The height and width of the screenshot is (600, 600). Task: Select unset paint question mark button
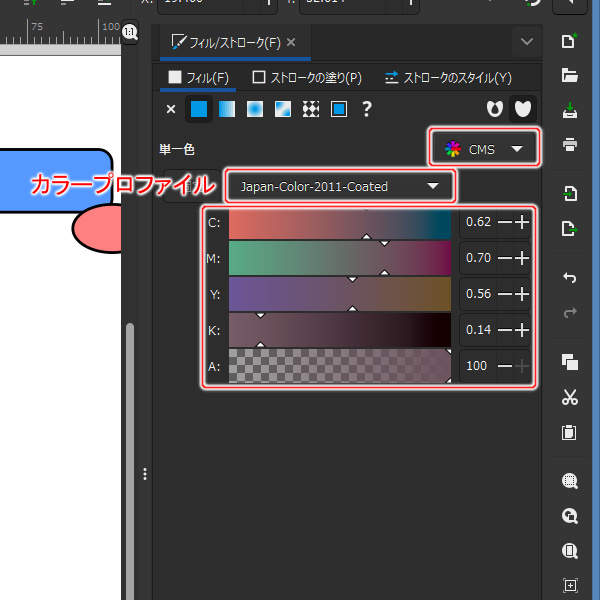[367, 109]
